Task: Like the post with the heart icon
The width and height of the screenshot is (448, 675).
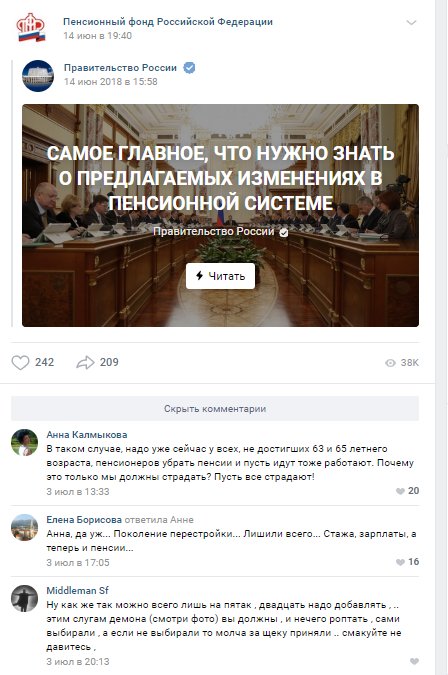Action: (x=20, y=362)
